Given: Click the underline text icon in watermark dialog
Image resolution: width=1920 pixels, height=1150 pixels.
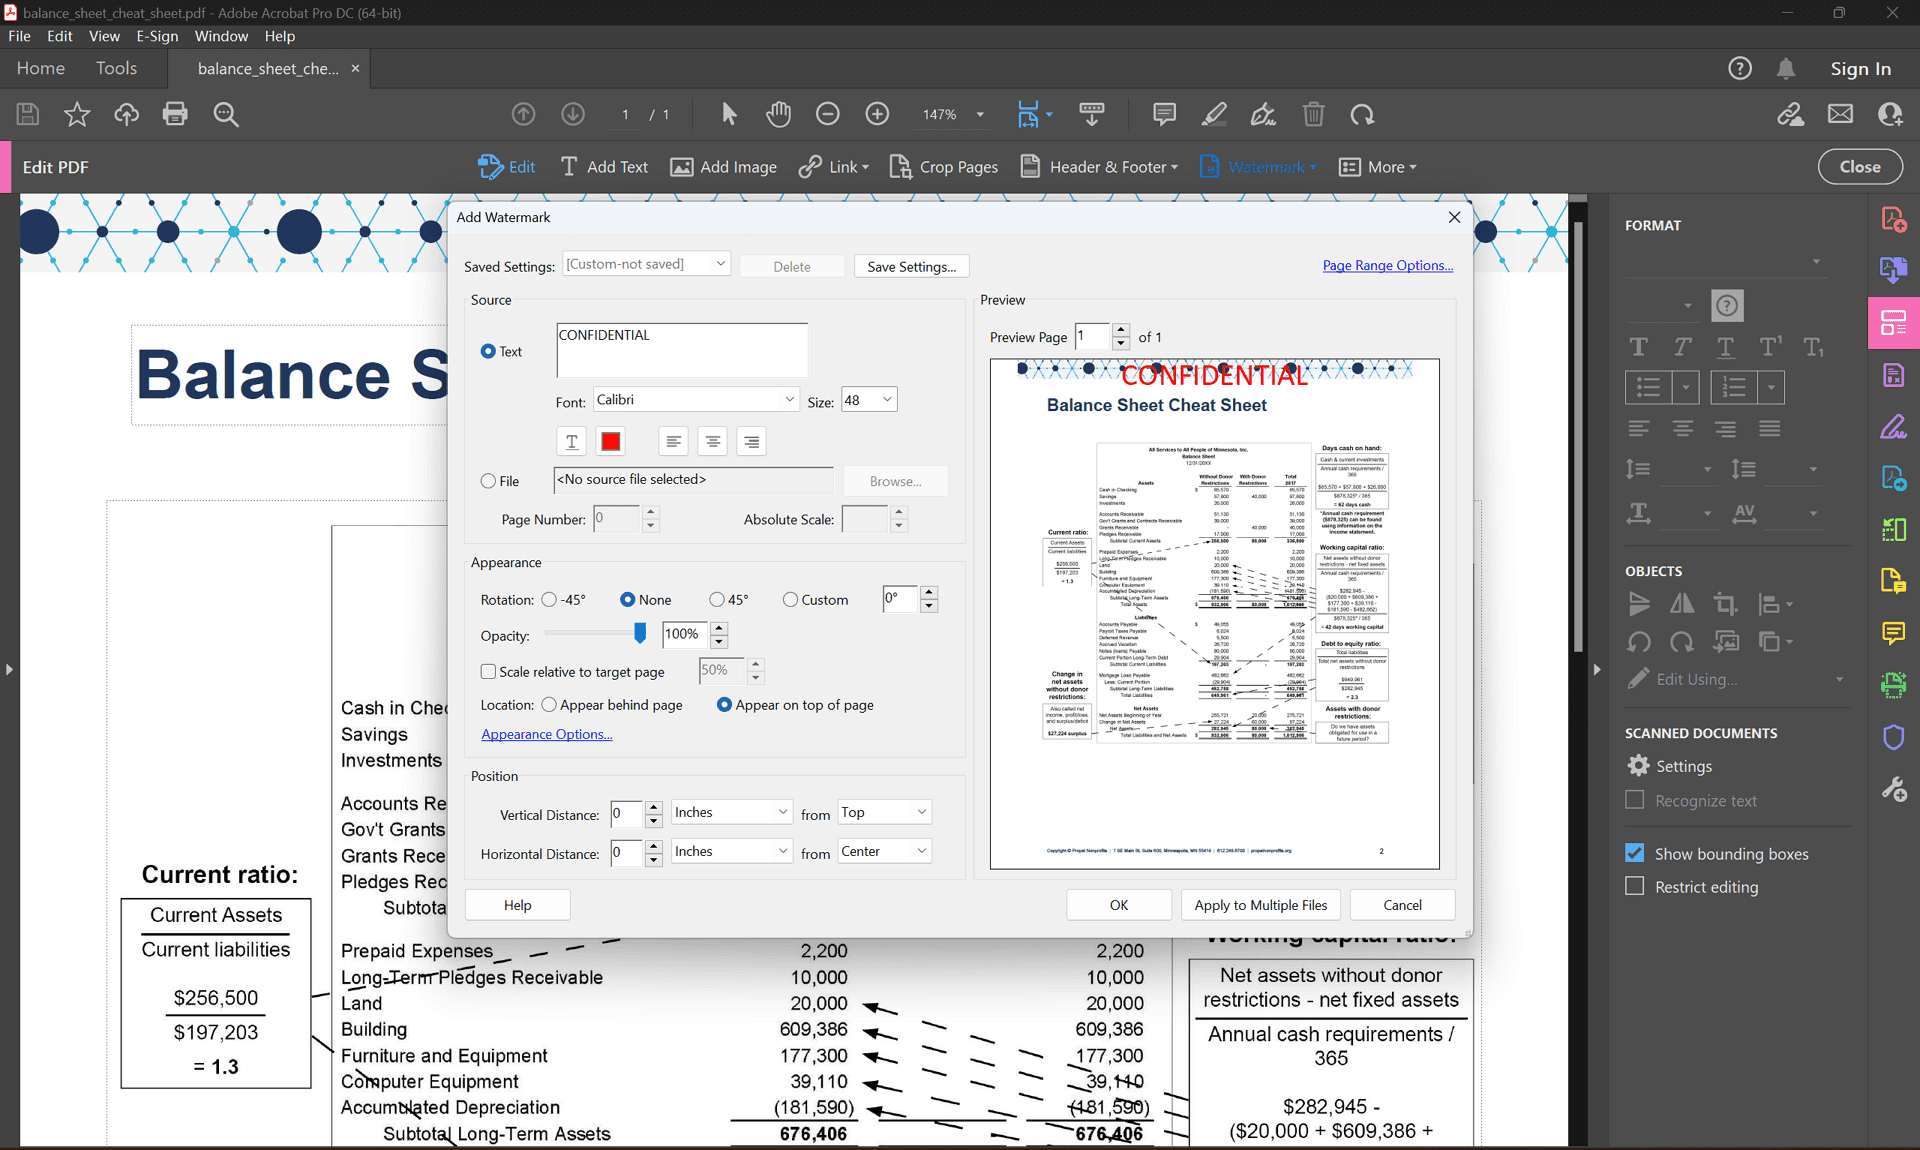Looking at the screenshot, I should pyautogui.click(x=571, y=441).
